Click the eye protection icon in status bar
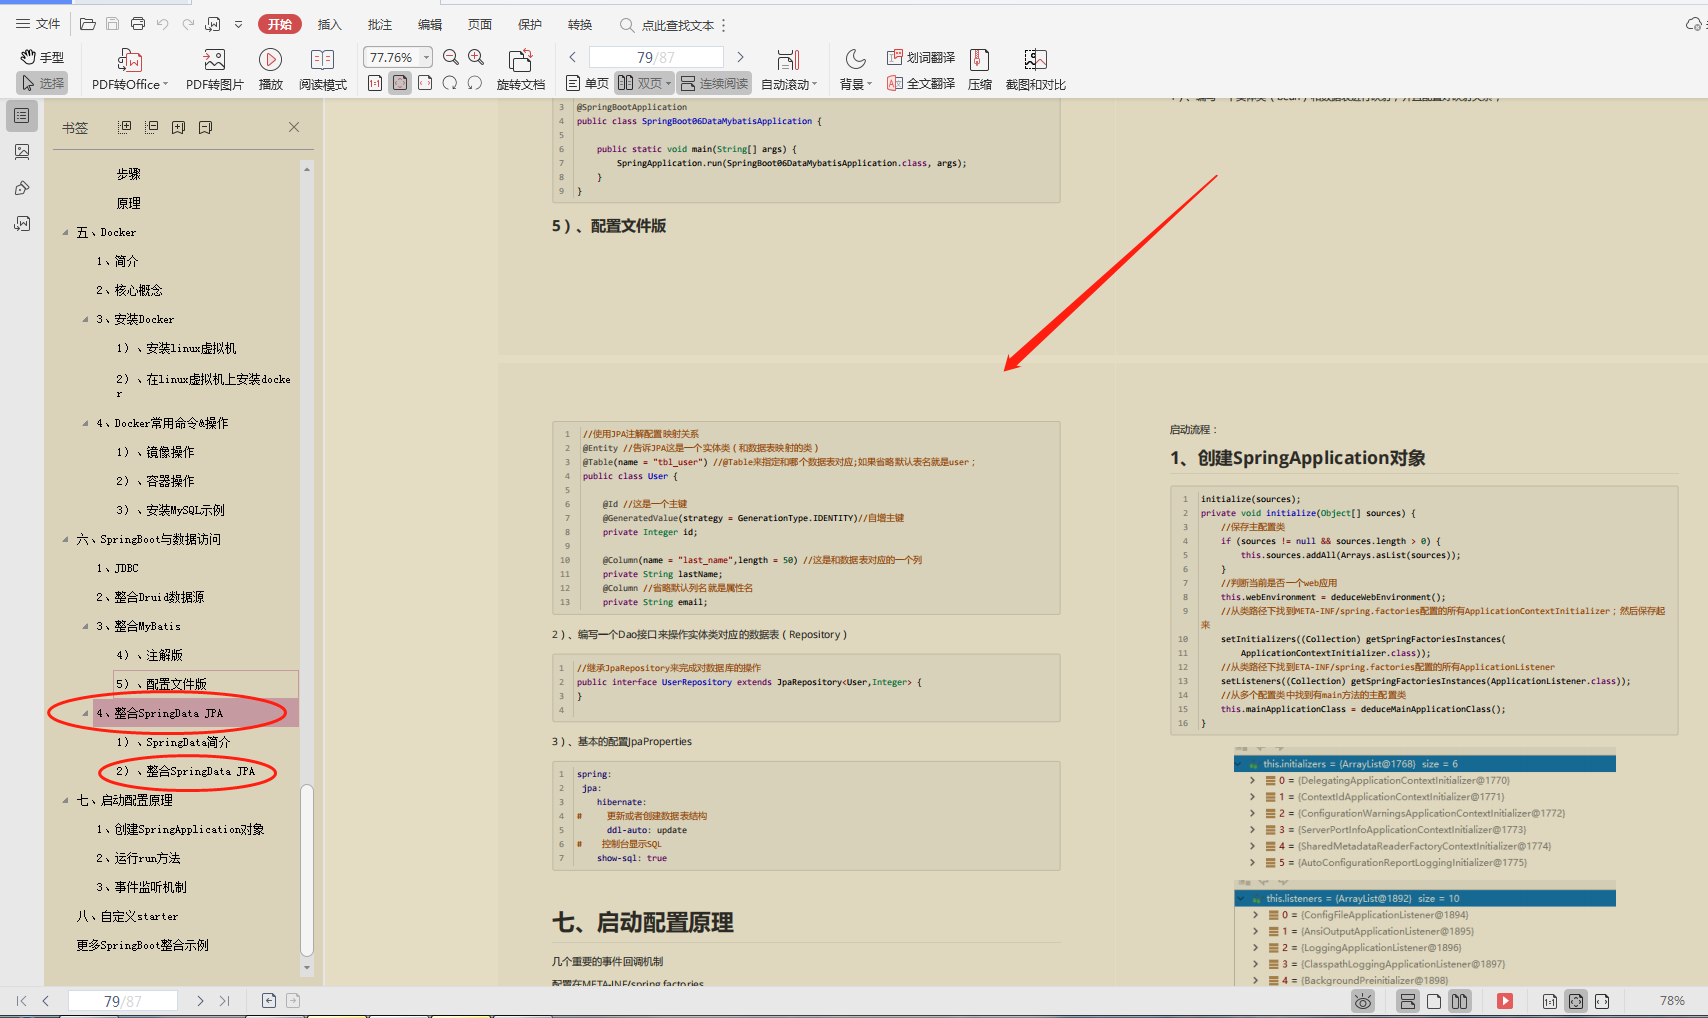The image size is (1708, 1018). [x=1363, y=1001]
